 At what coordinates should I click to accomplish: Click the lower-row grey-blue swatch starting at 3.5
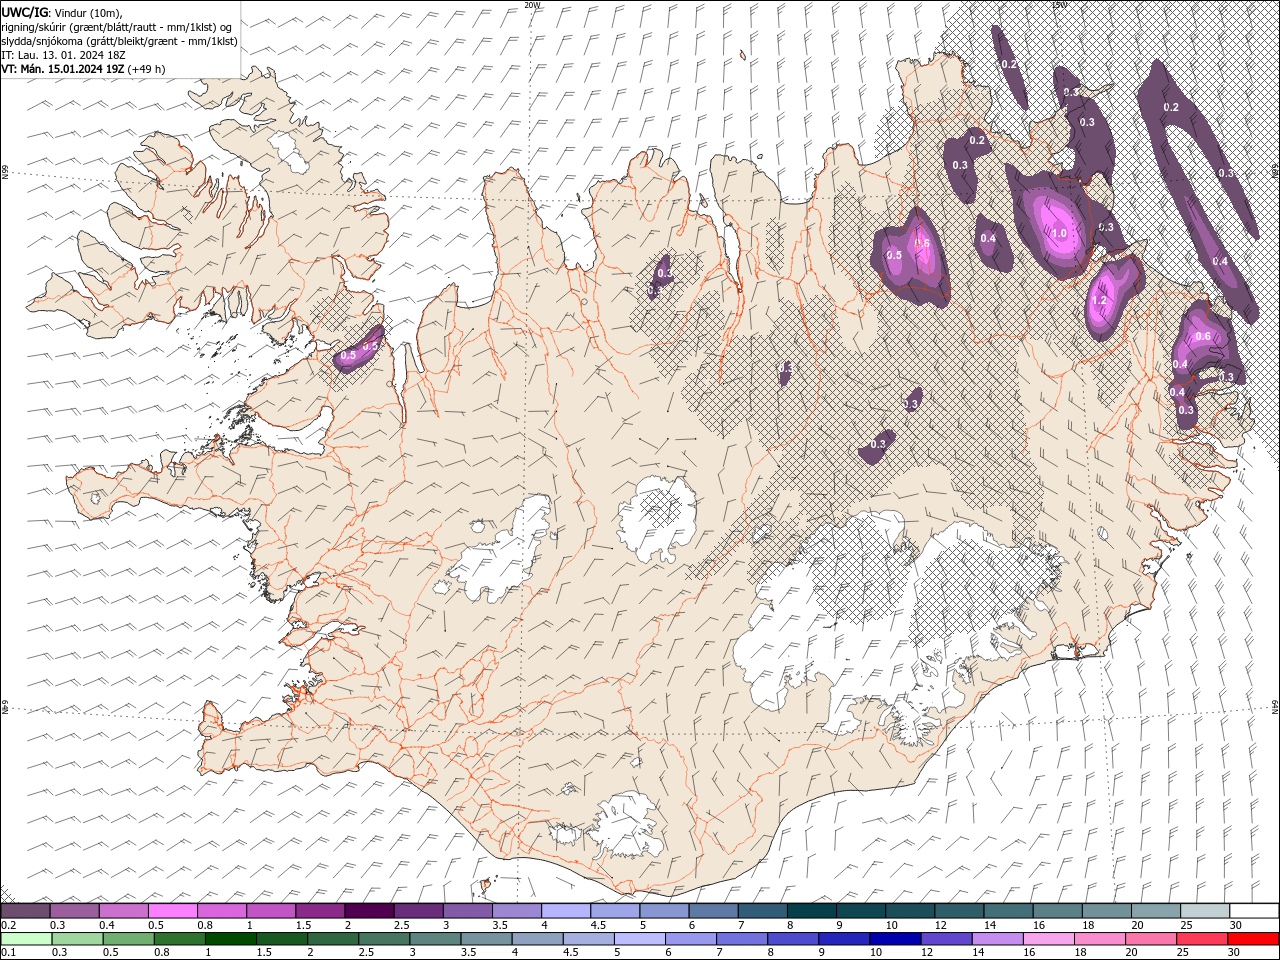pos(484,939)
